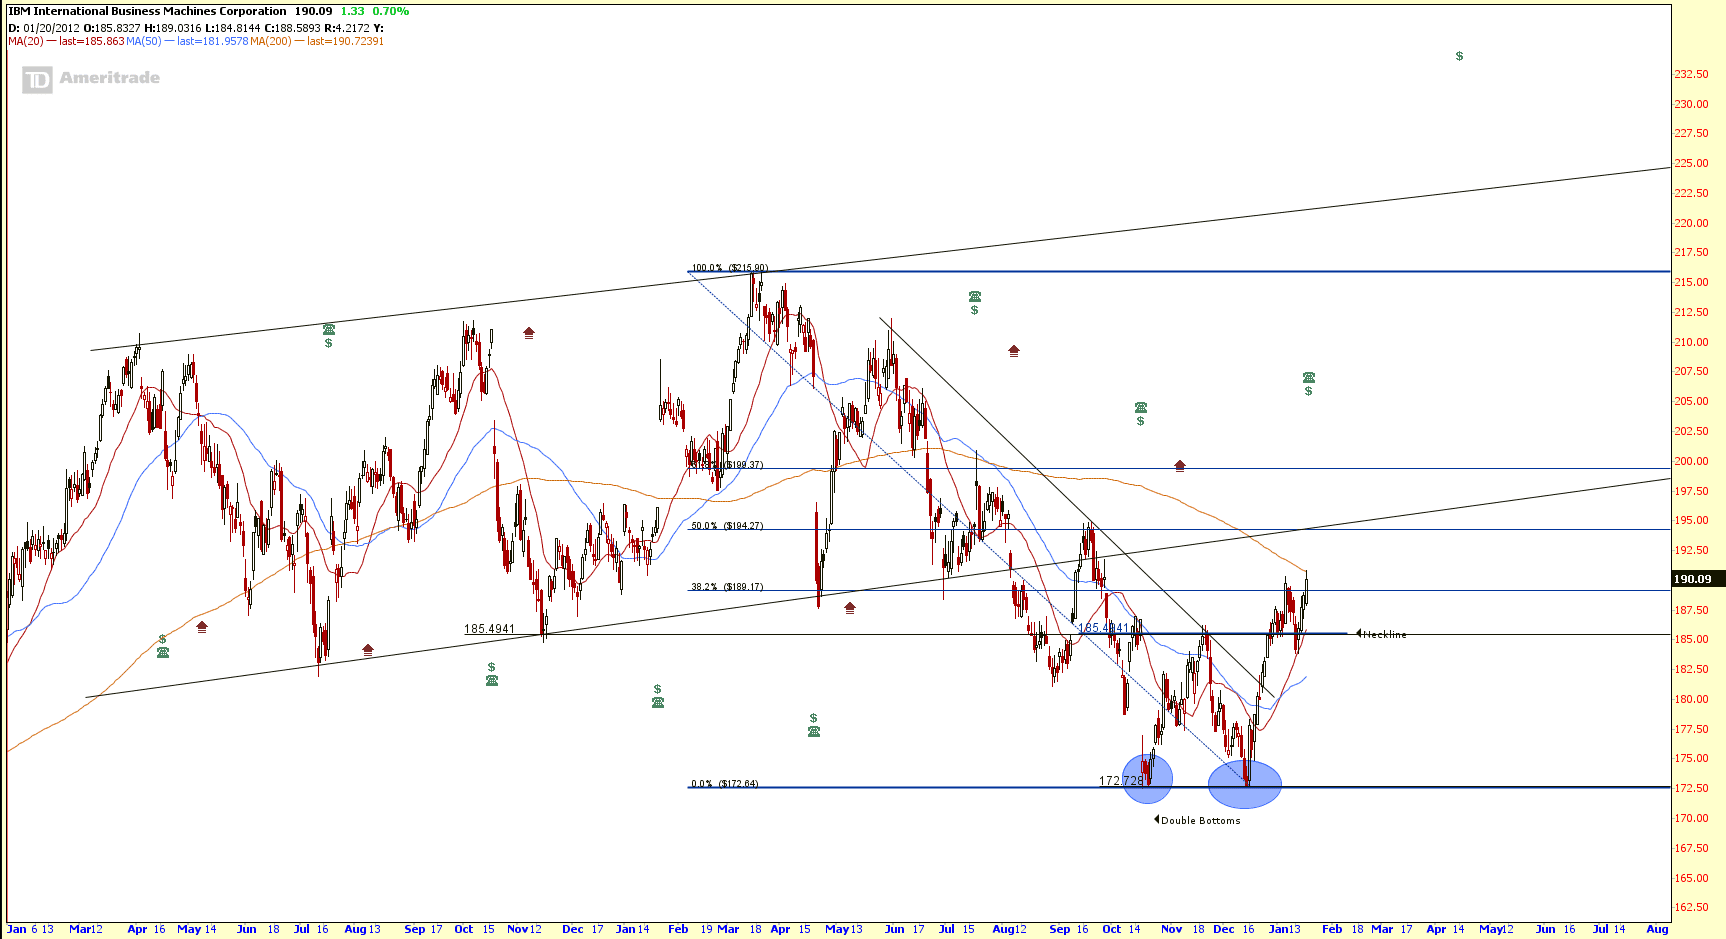
Task: Click the 100.0% ($215.90) Fibonacci label
Action: 730,268
